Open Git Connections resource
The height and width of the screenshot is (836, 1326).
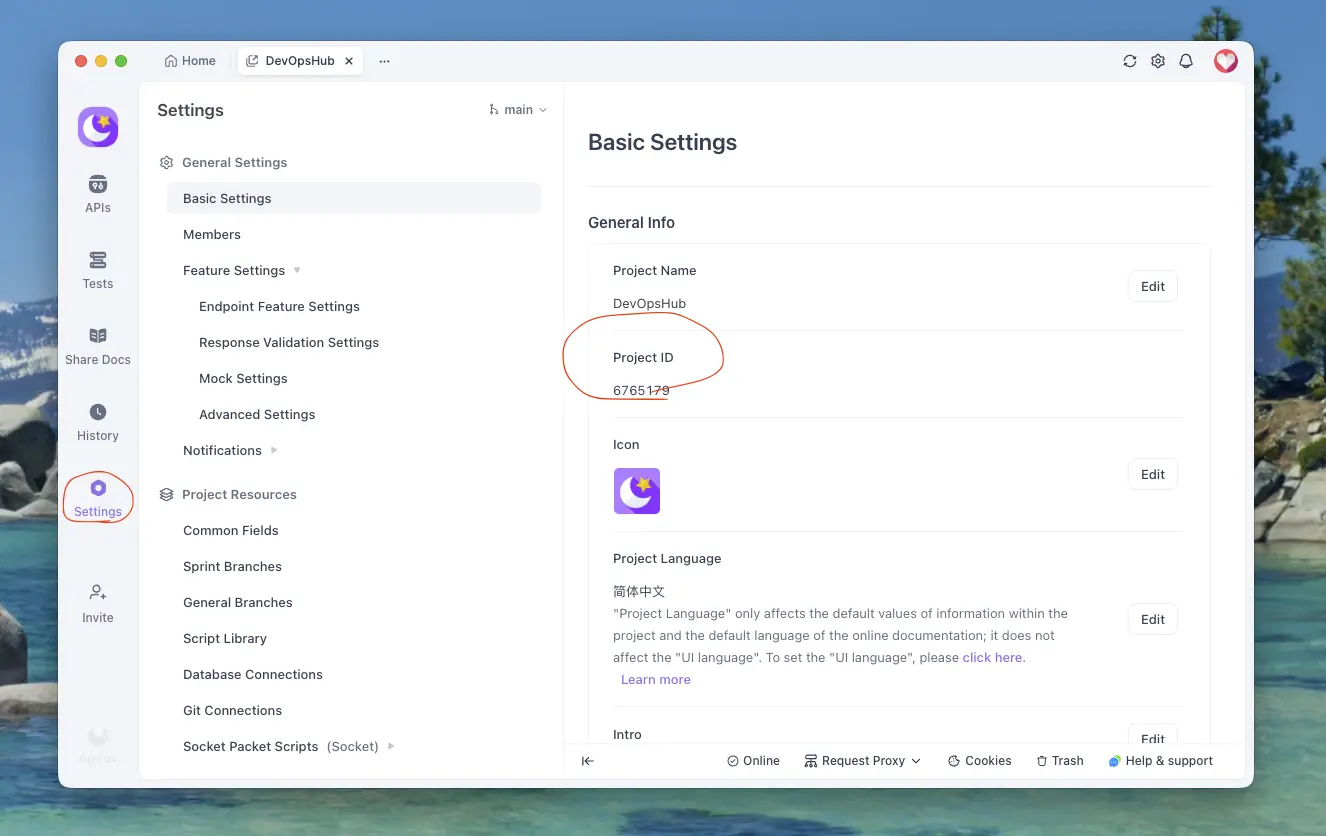tap(232, 710)
